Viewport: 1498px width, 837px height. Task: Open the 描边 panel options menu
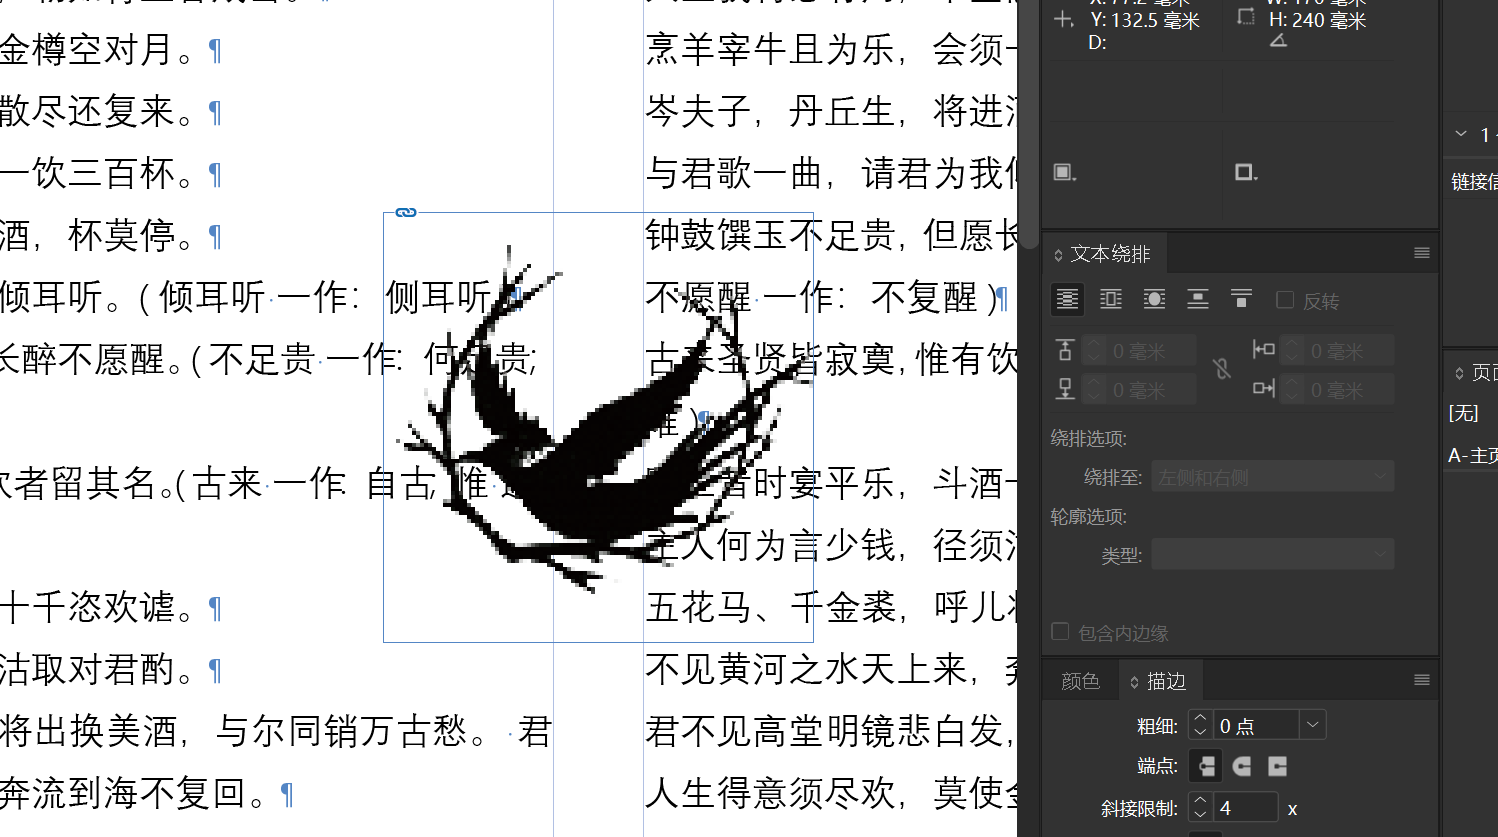click(1421, 681)
